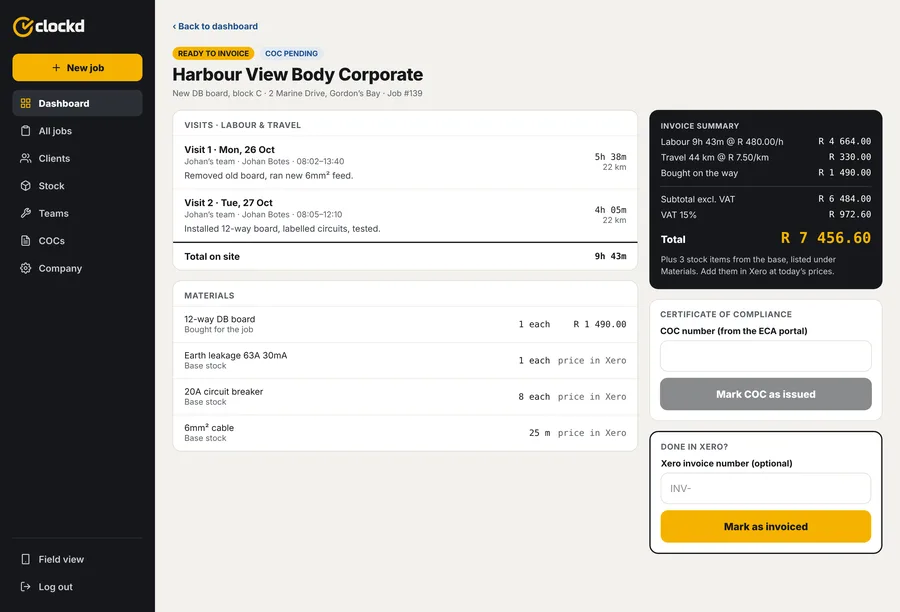Screen dimensions: 900x612
Task: Click the VAT 15% line
Action: point(766,215)
